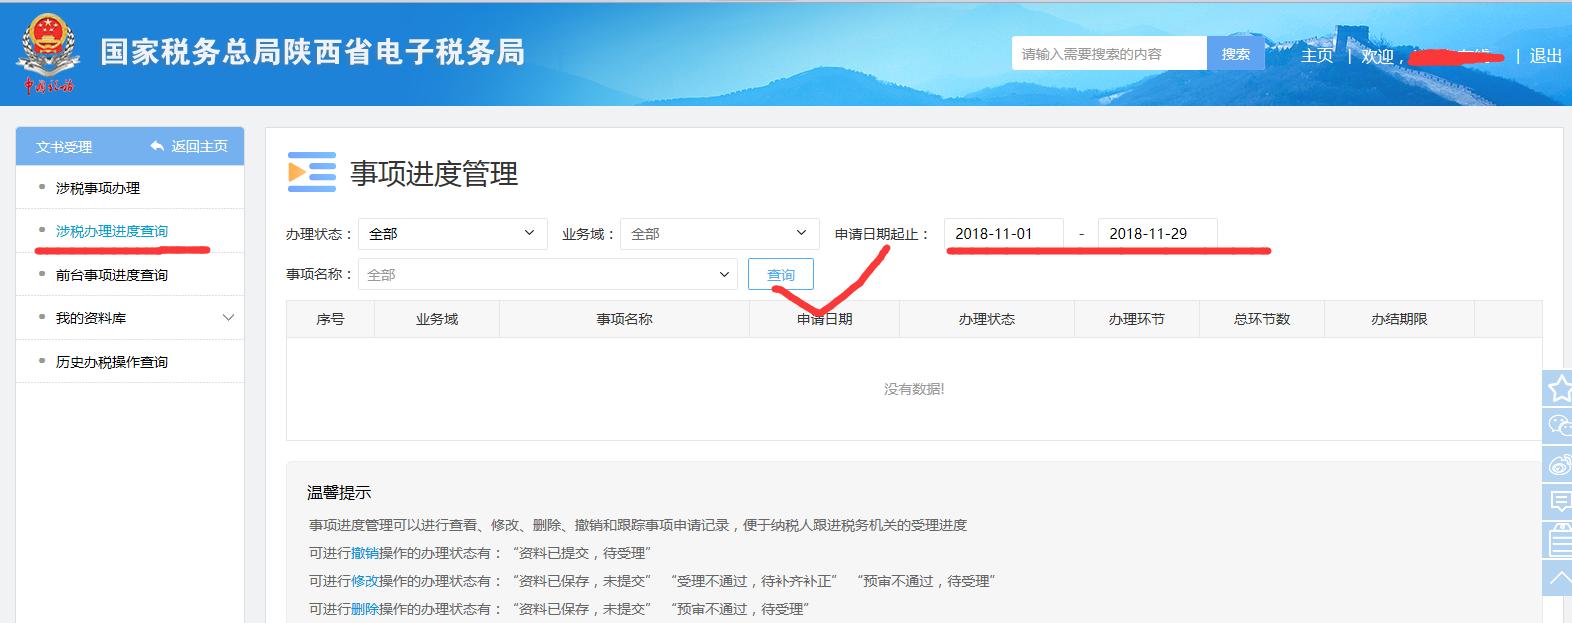Click the 办理状态 column header in table
This screenshot has width=1572, height=623.
click(987, 319)
